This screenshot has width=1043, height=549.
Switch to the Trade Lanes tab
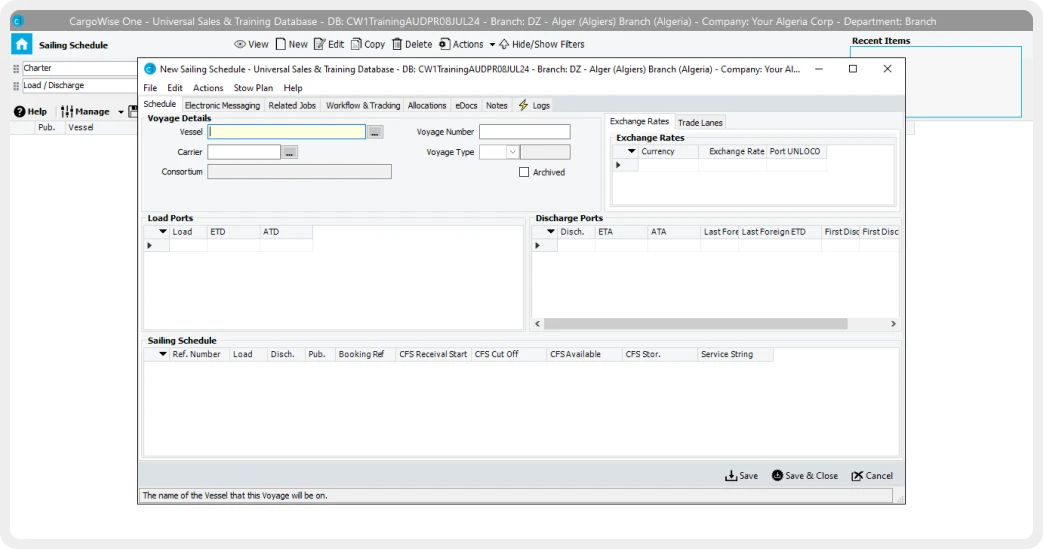click(x=700, y=122)
